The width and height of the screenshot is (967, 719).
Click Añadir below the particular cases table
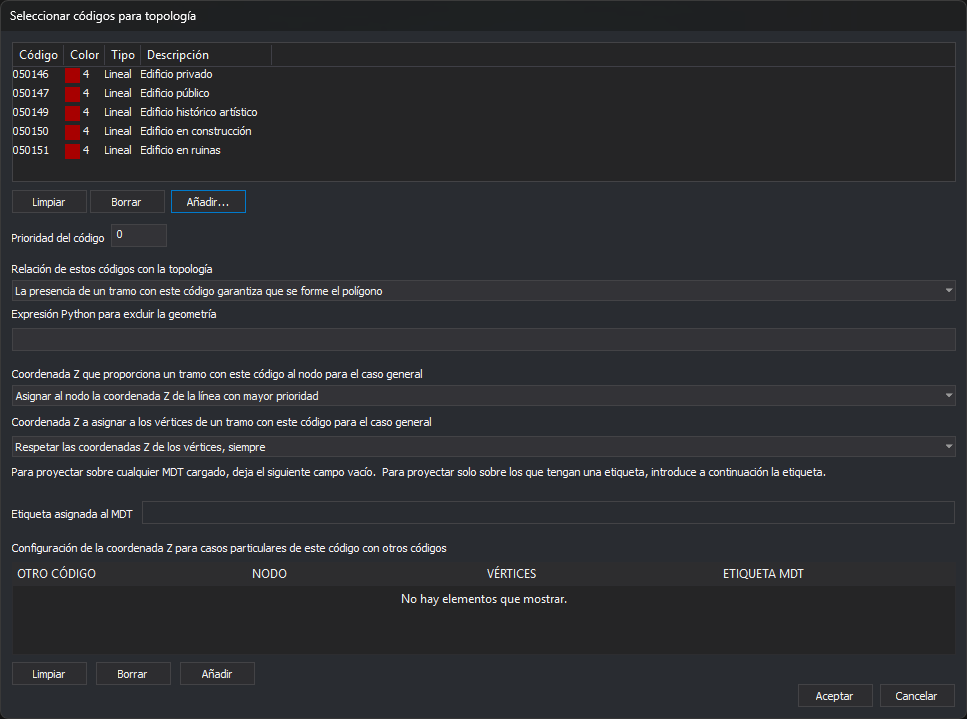pyautogui.click(x=217, y=674)
